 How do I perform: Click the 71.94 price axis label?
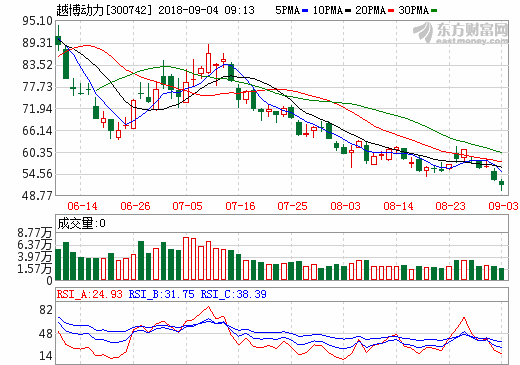tap(37, 109)
